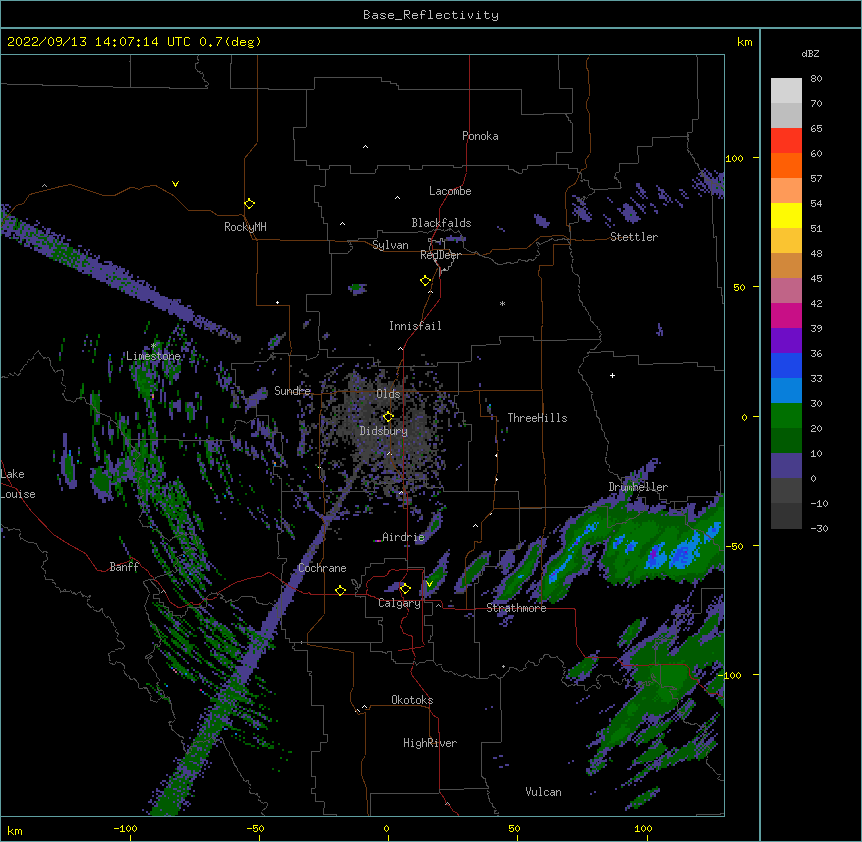Click the Lacombe map label
Viewport: 862px width, 842px height.
450,191
